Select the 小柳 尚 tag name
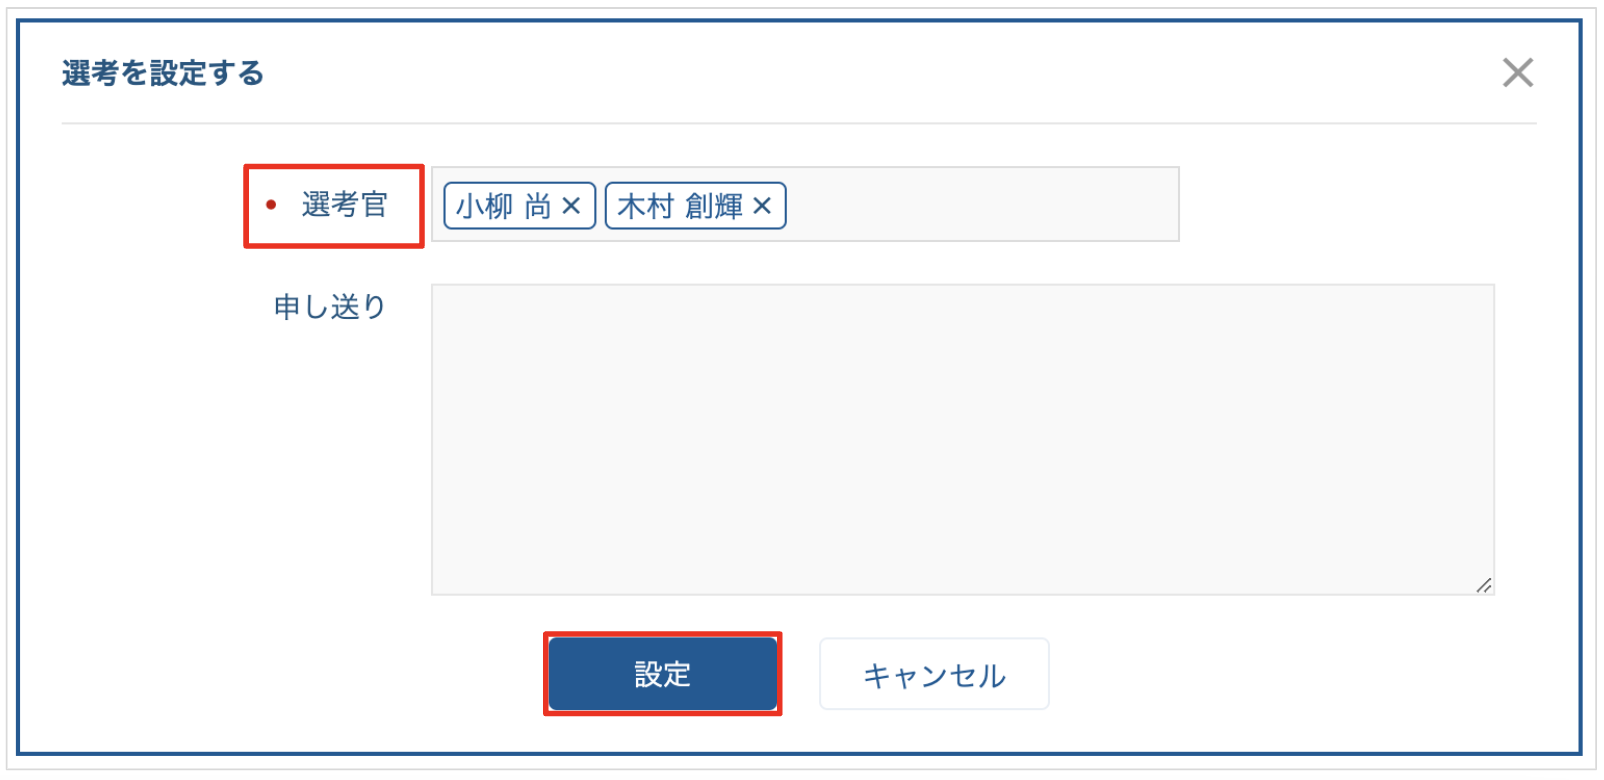 (503, 206)
